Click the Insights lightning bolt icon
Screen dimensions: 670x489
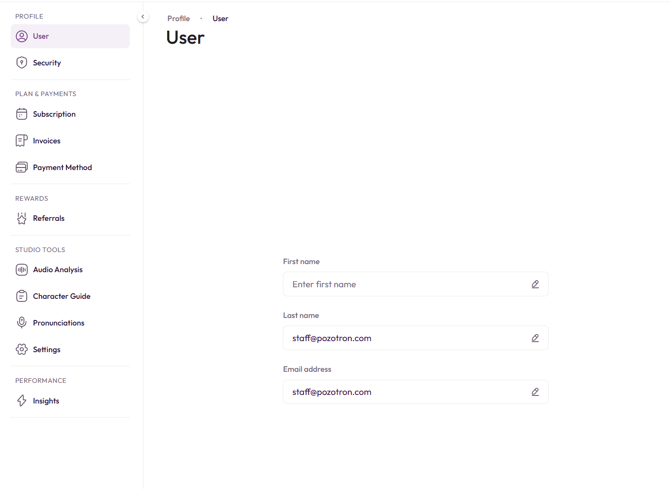point(21,401)
